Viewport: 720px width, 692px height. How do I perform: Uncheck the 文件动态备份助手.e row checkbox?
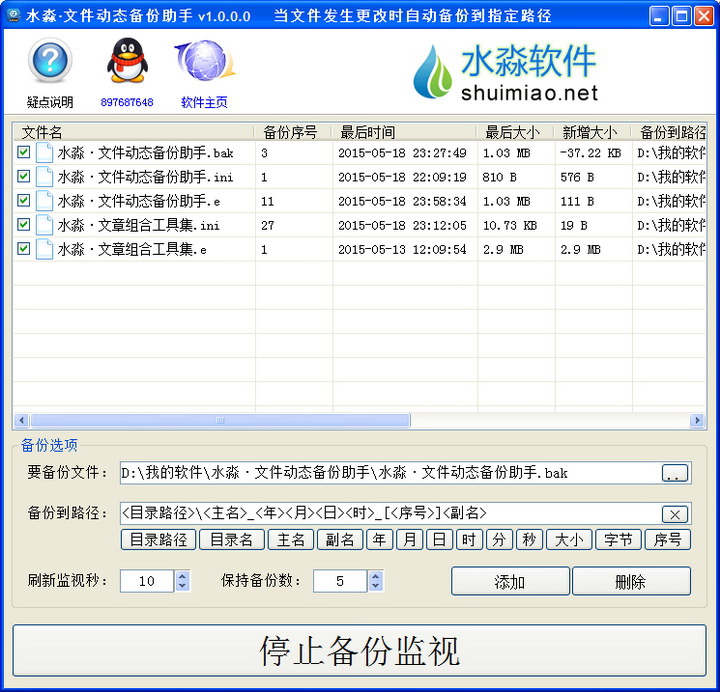pyautogui.click(x=23, y=200)
